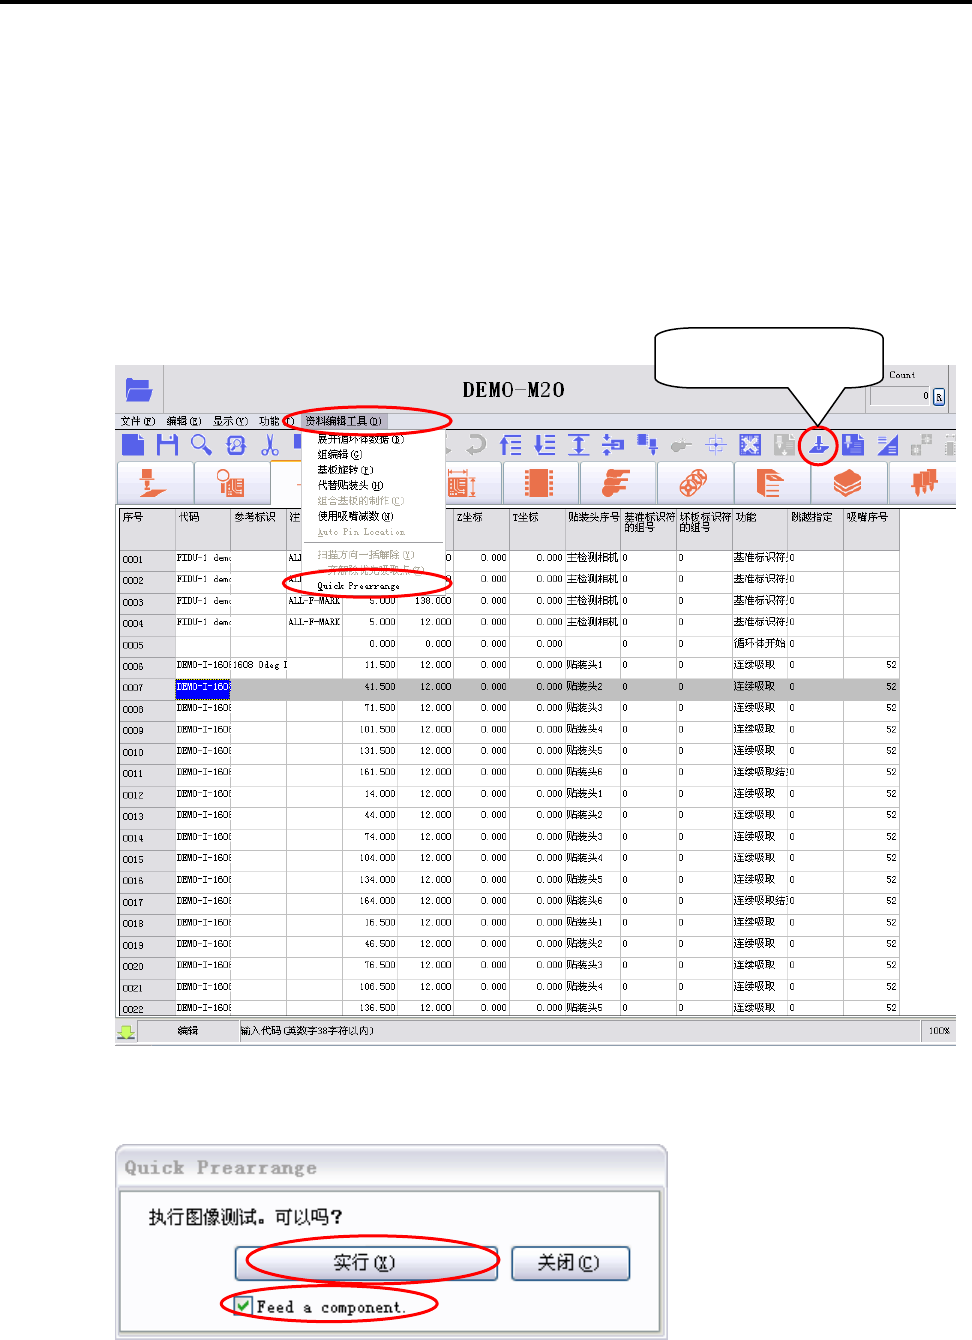This screenshot has width=972, height=1340.
Task: Click the large IC chip icon button
Action: tap(540, 483)
